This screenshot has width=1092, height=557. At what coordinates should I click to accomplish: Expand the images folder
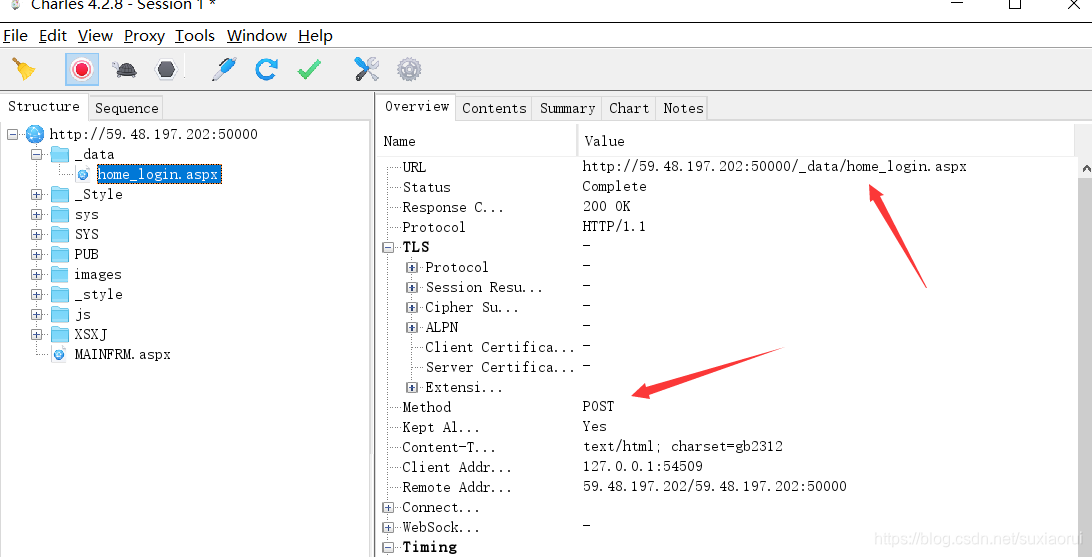pyautogui.click(x=36, y=274)
